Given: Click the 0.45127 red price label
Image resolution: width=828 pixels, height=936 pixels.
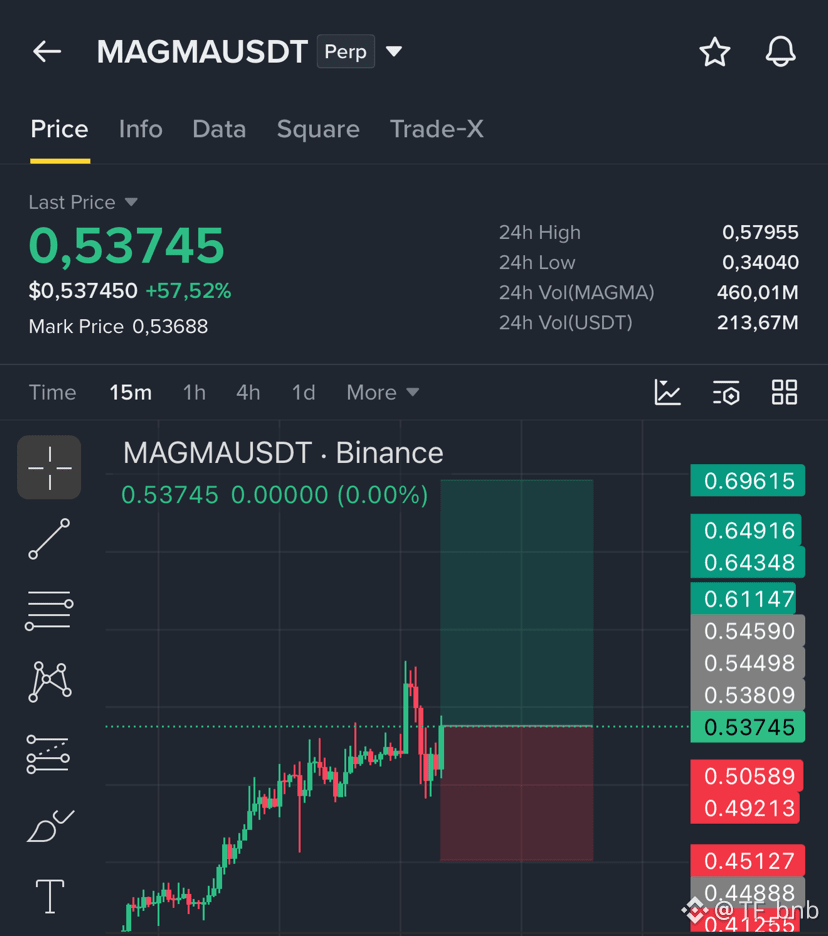Looking at the screenshot, I should 747,861.
